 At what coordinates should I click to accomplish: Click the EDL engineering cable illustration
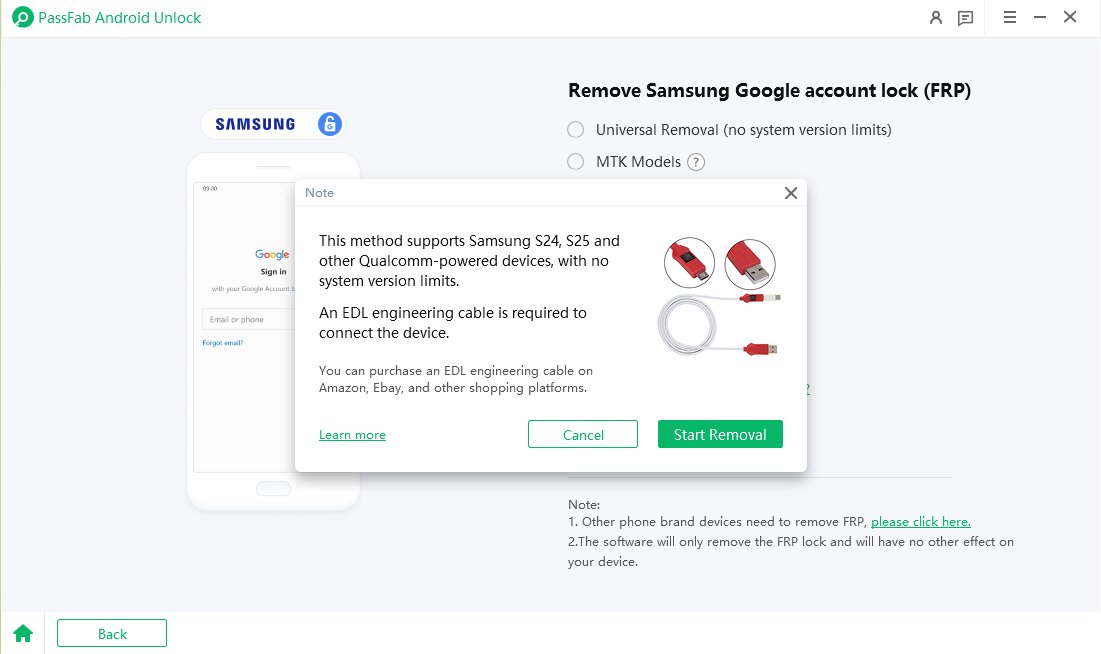718,300
